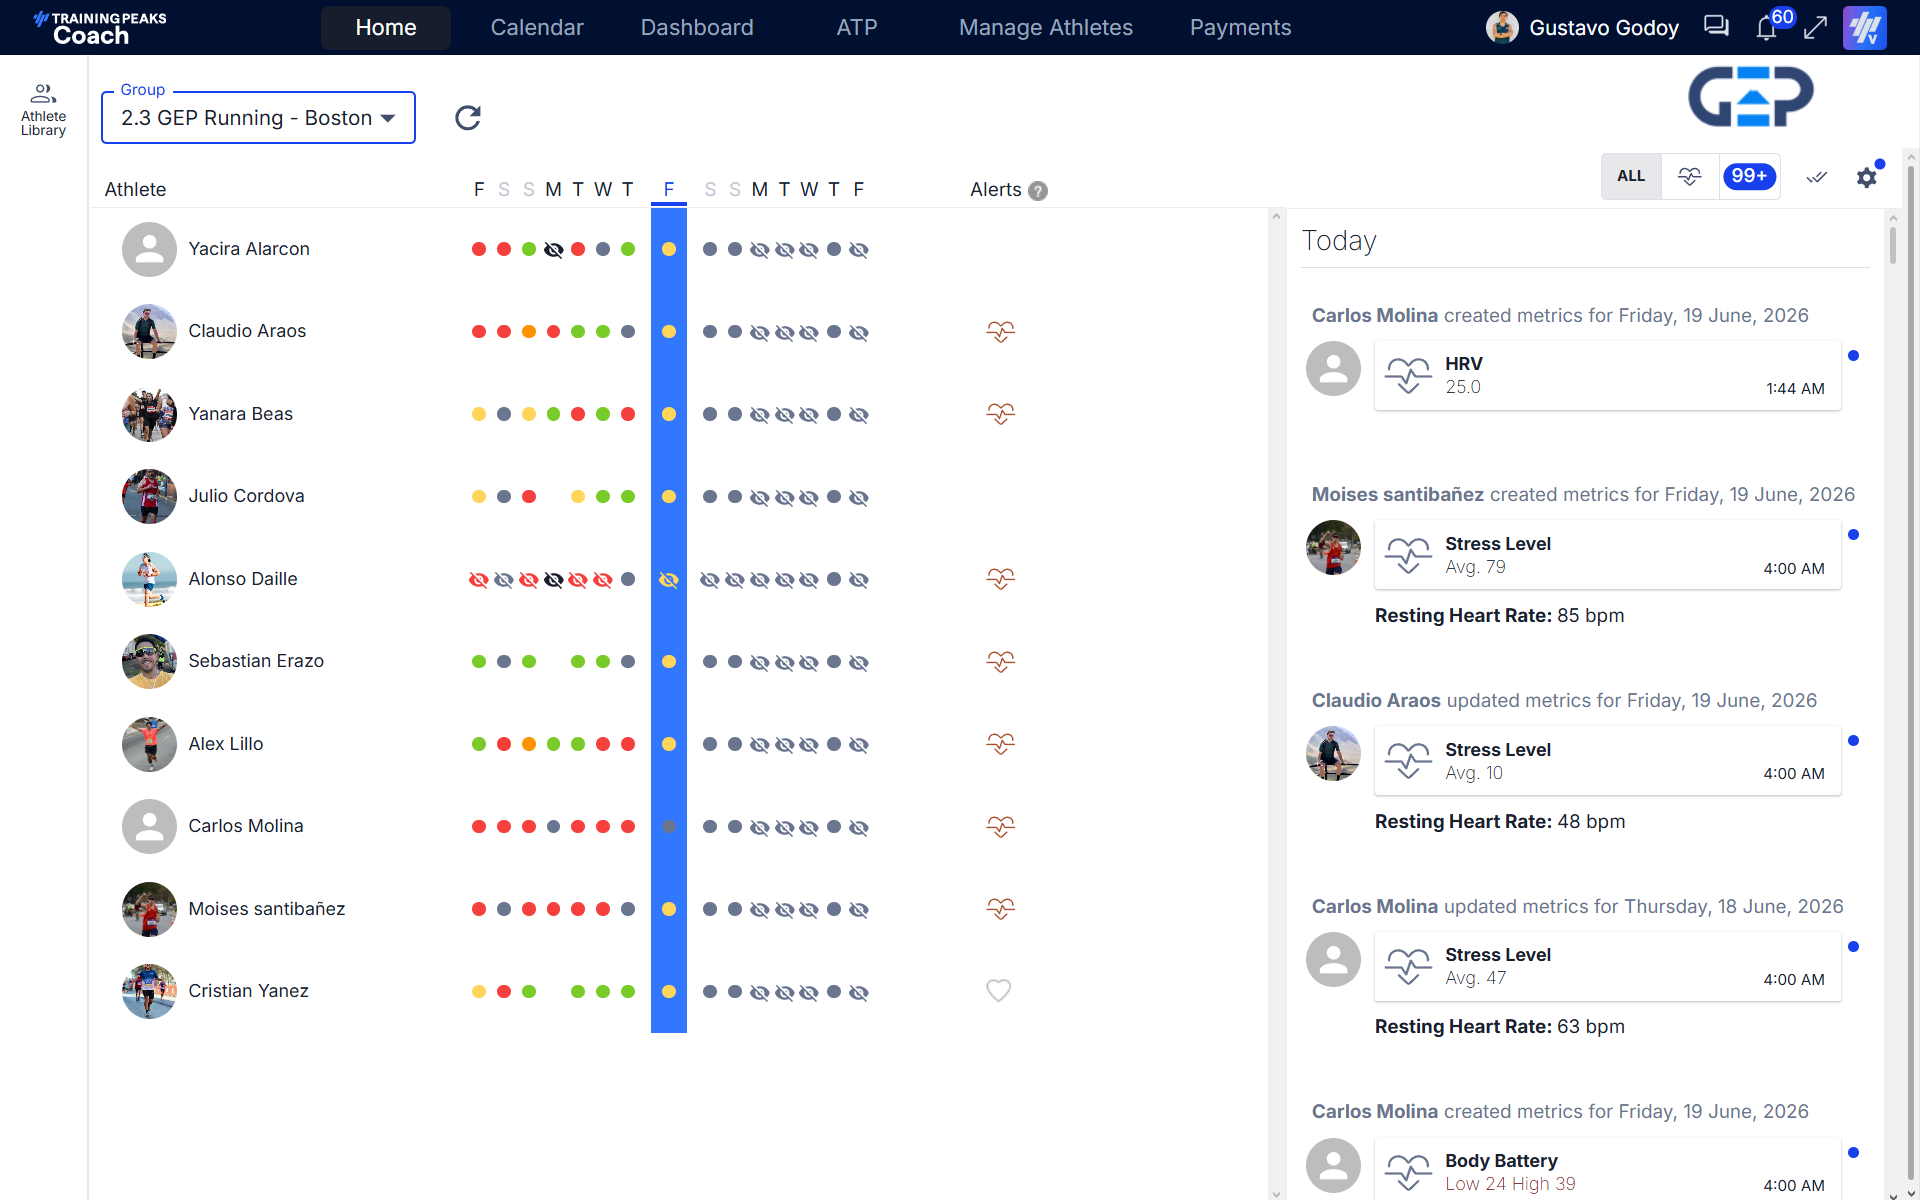Open feed settings gear icon
This screenshot has height=1200, width=1920.
pyautogui.click(x=1867, y=177)
